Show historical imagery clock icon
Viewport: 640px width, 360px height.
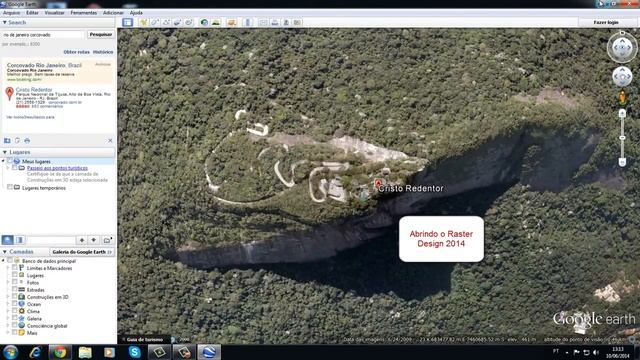[204, 22]
